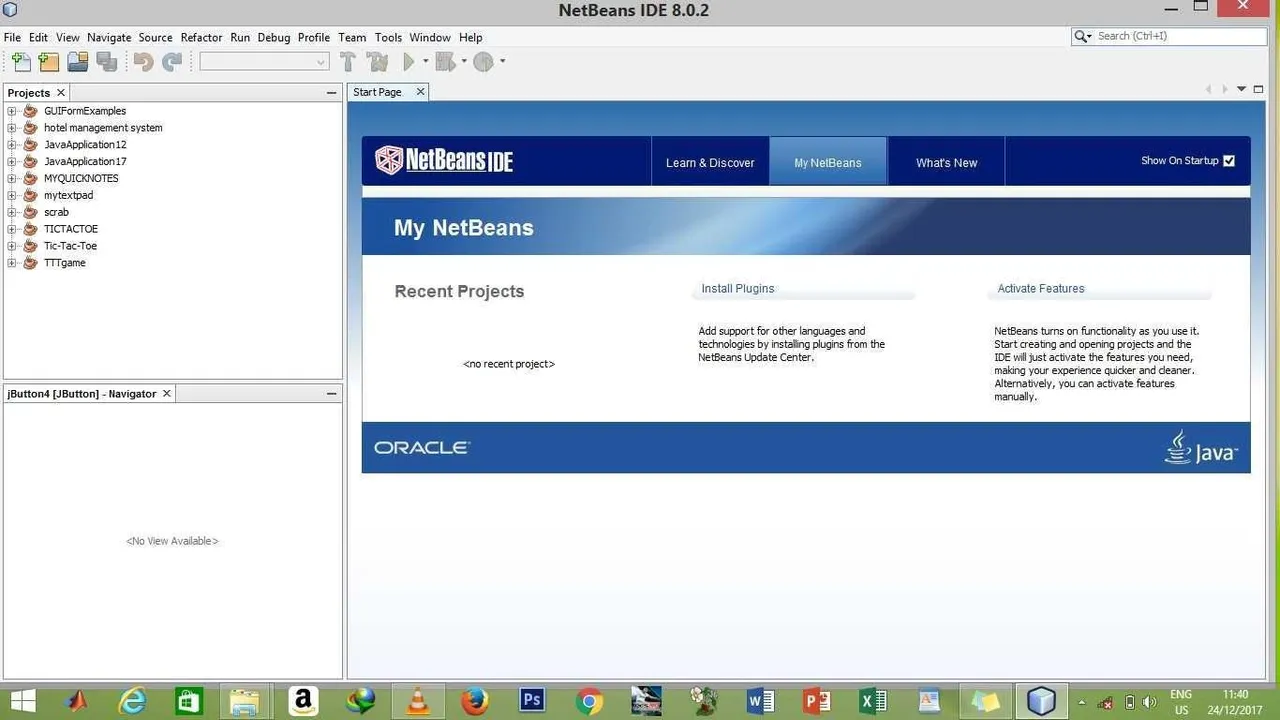The height and width of the screenshot is (720, 1280).
Task: Click the NetBeans IDE logo on Start Page
Action: point(444,160)
